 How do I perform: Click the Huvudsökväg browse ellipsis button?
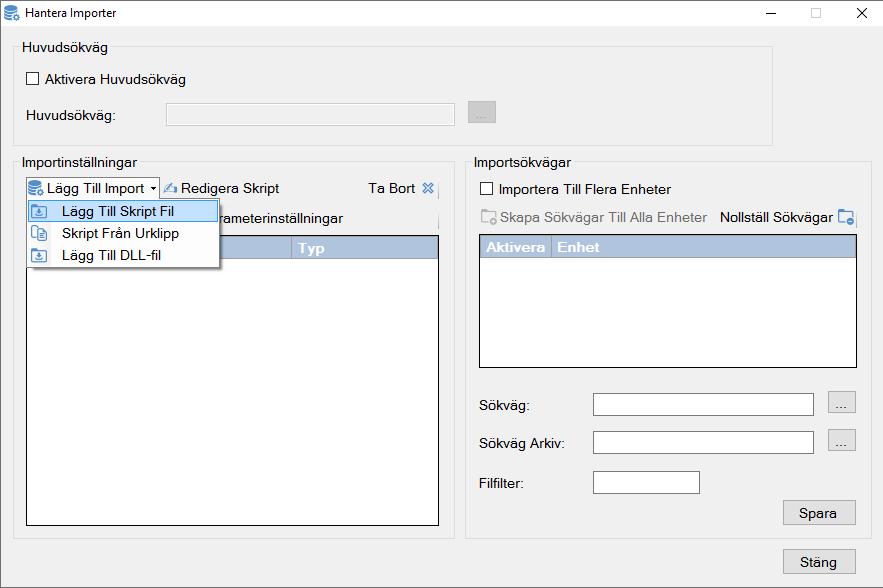pyautogui.click(x=482, y=112)
